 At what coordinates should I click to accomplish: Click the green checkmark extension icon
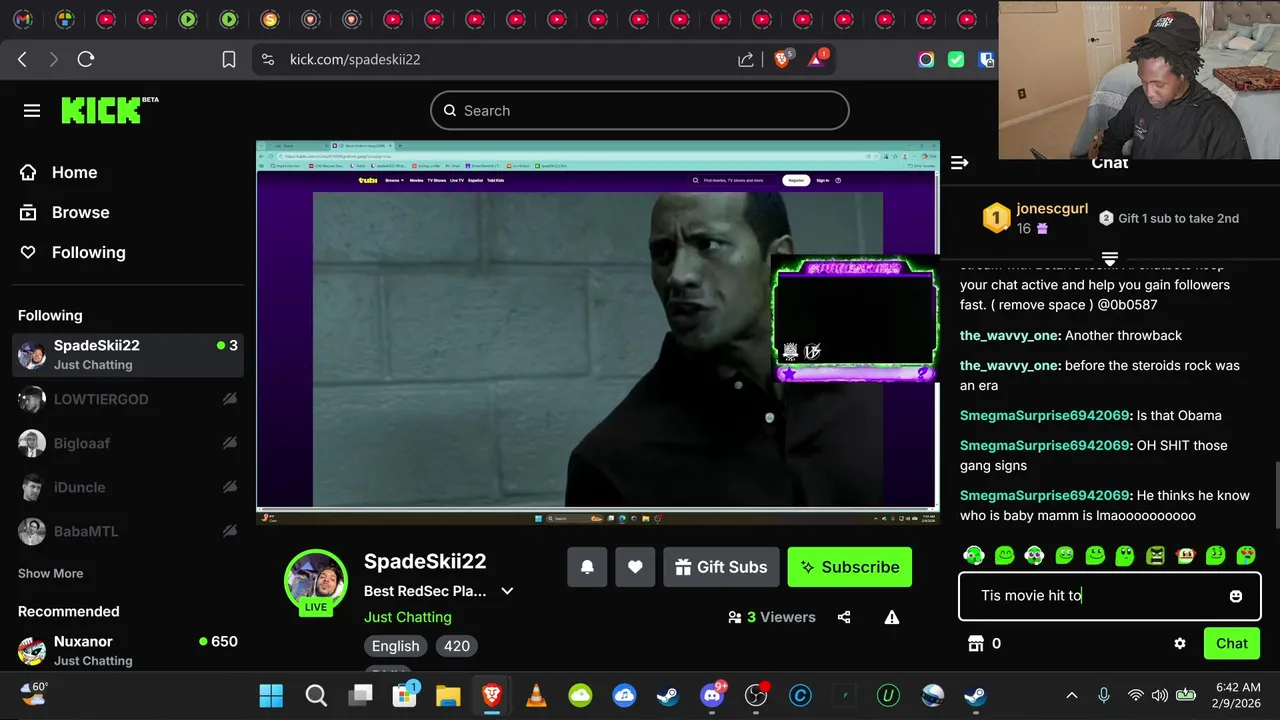pos(956,59)
